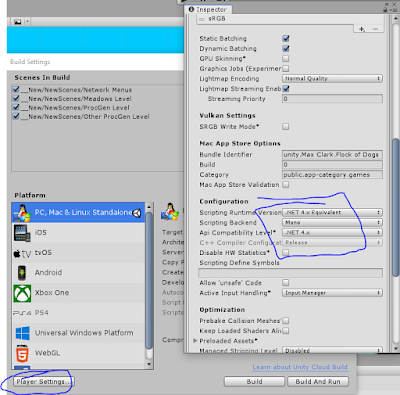
Task: Open the C++ Compiler Configuration dropdown
Action: coord(332,243)
